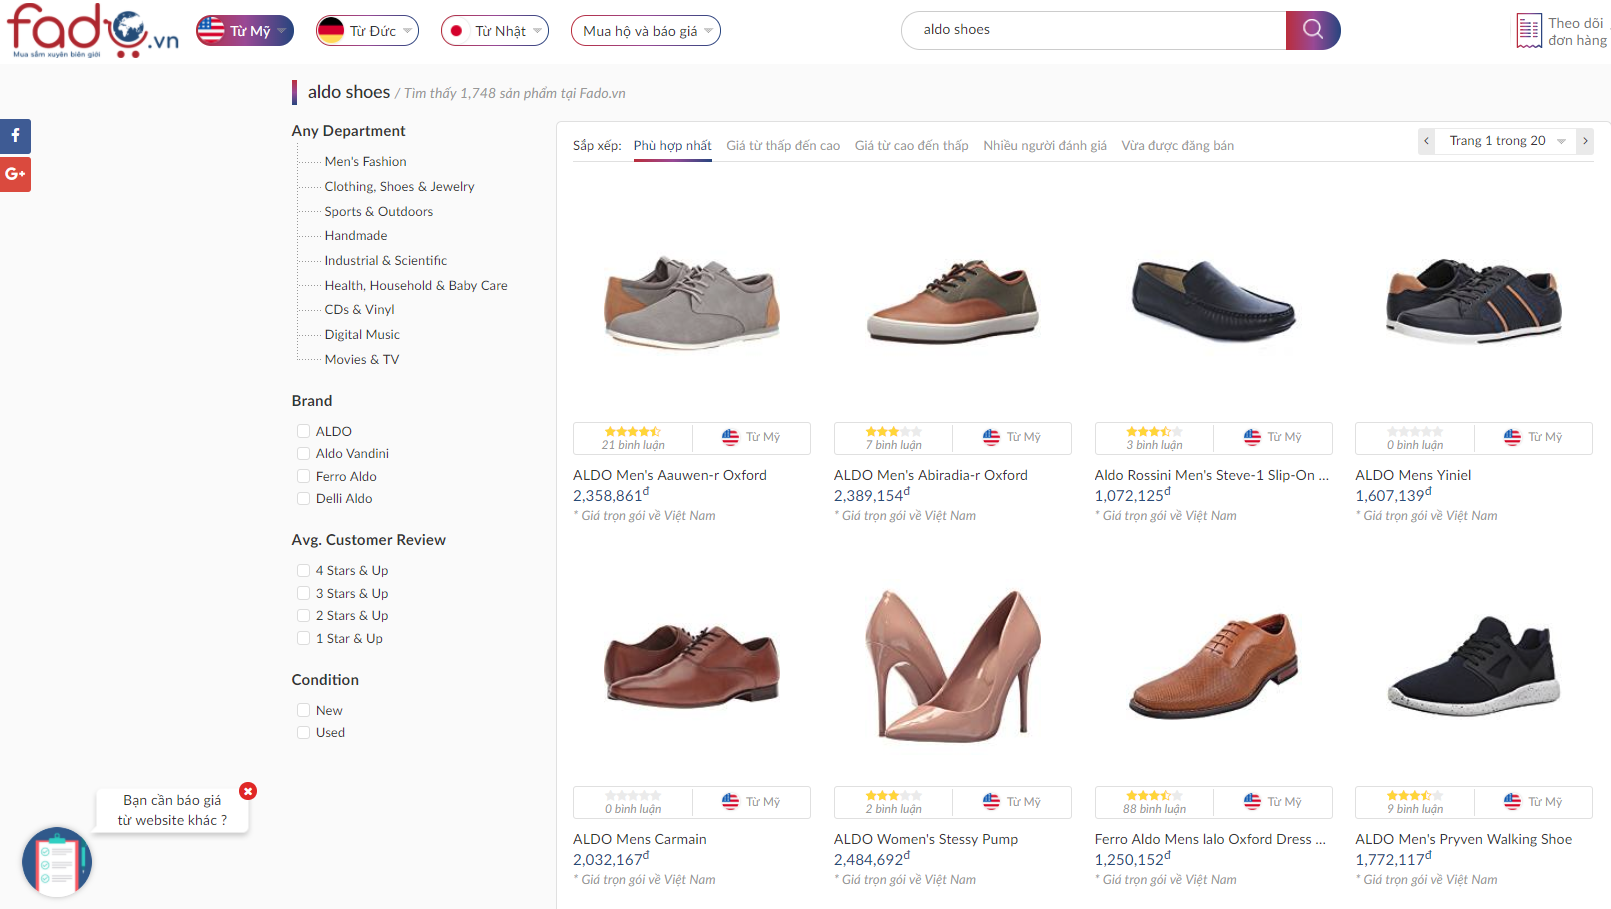The width and height of the screenshot is (1611, 909).
Task: Click star rating of Ferro Aldo Oxford
Action: (1154, 796)
